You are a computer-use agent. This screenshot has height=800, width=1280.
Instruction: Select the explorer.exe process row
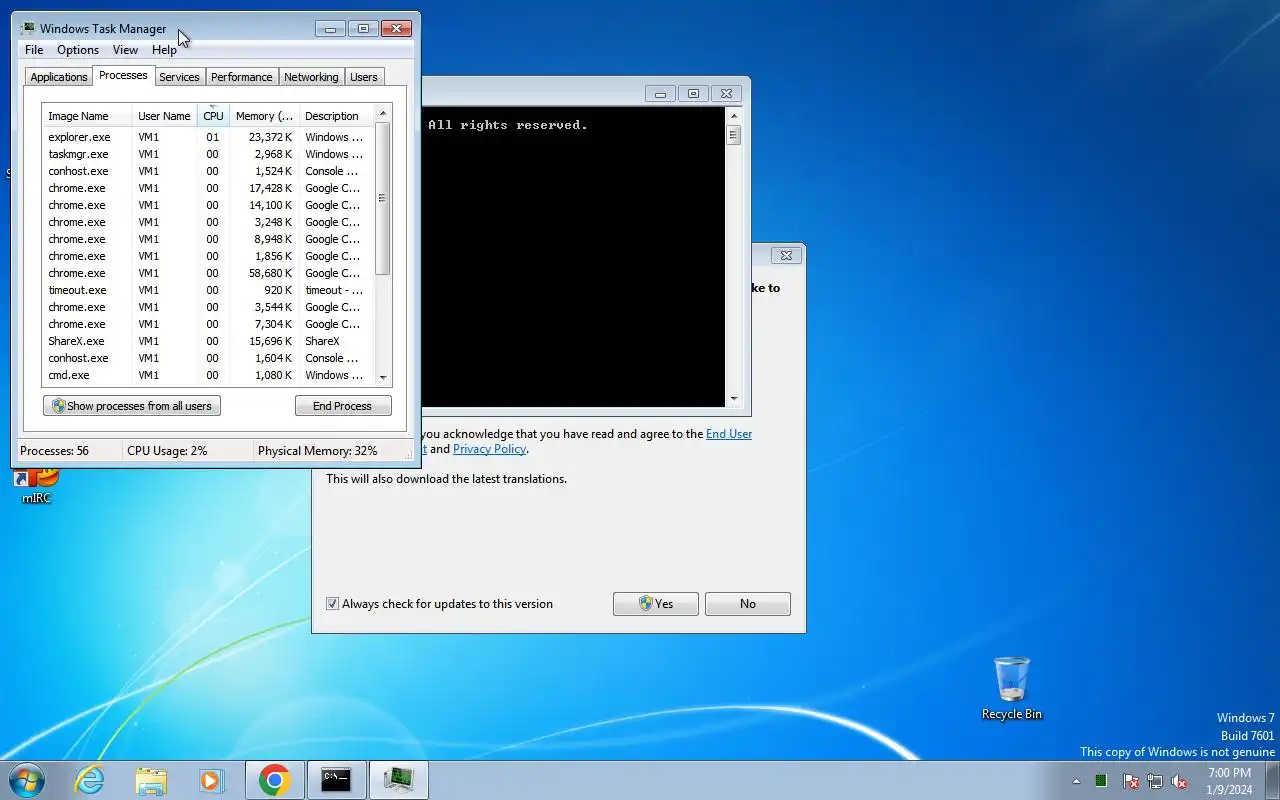coord(208,137)
